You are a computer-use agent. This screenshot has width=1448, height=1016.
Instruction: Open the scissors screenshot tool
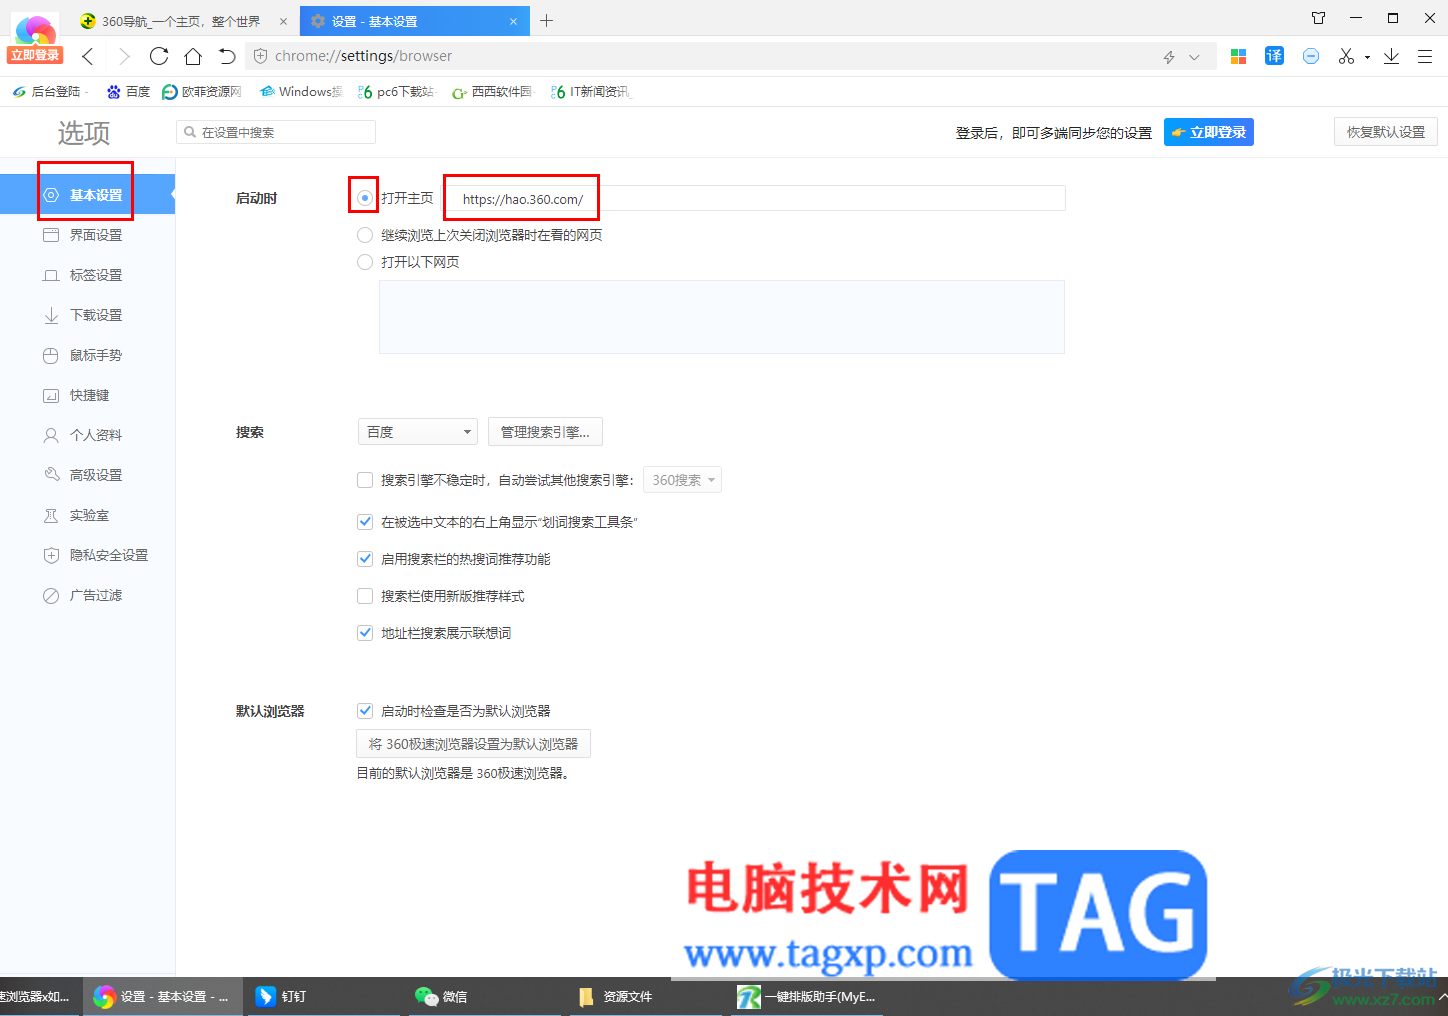(x=1346, y=56)
